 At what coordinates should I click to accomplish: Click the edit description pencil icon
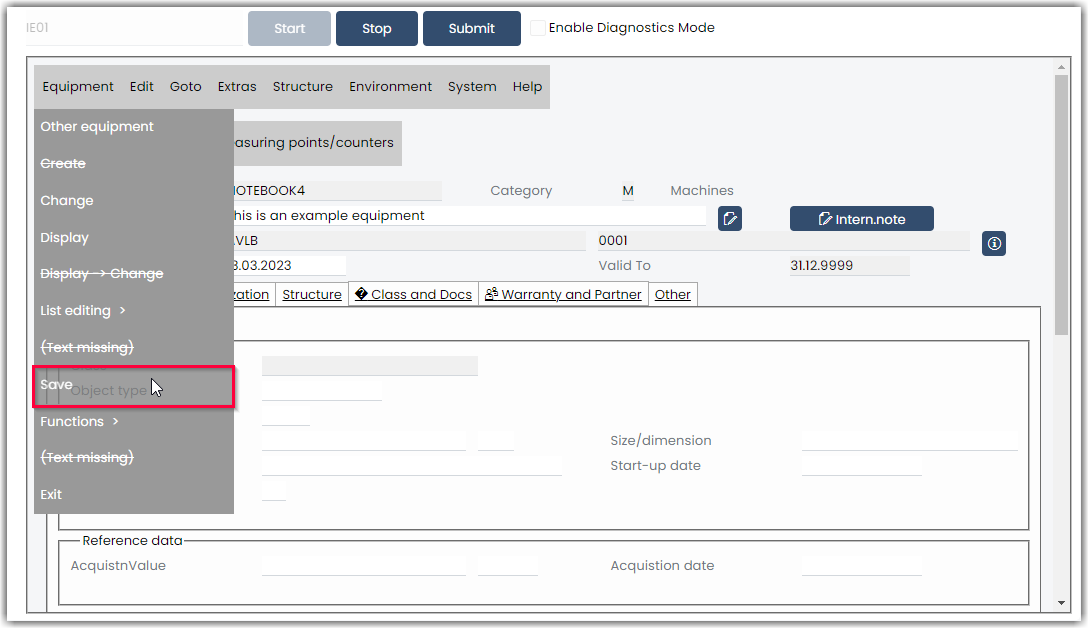[729, 219]
